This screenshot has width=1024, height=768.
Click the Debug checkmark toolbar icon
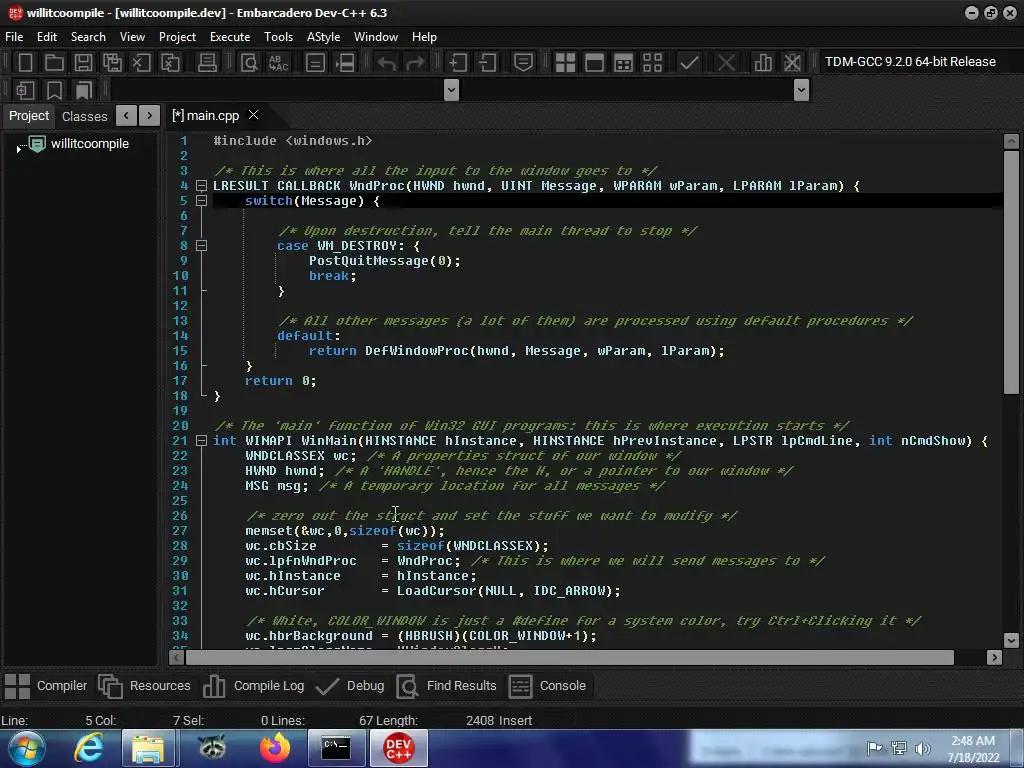click(689, 62)
